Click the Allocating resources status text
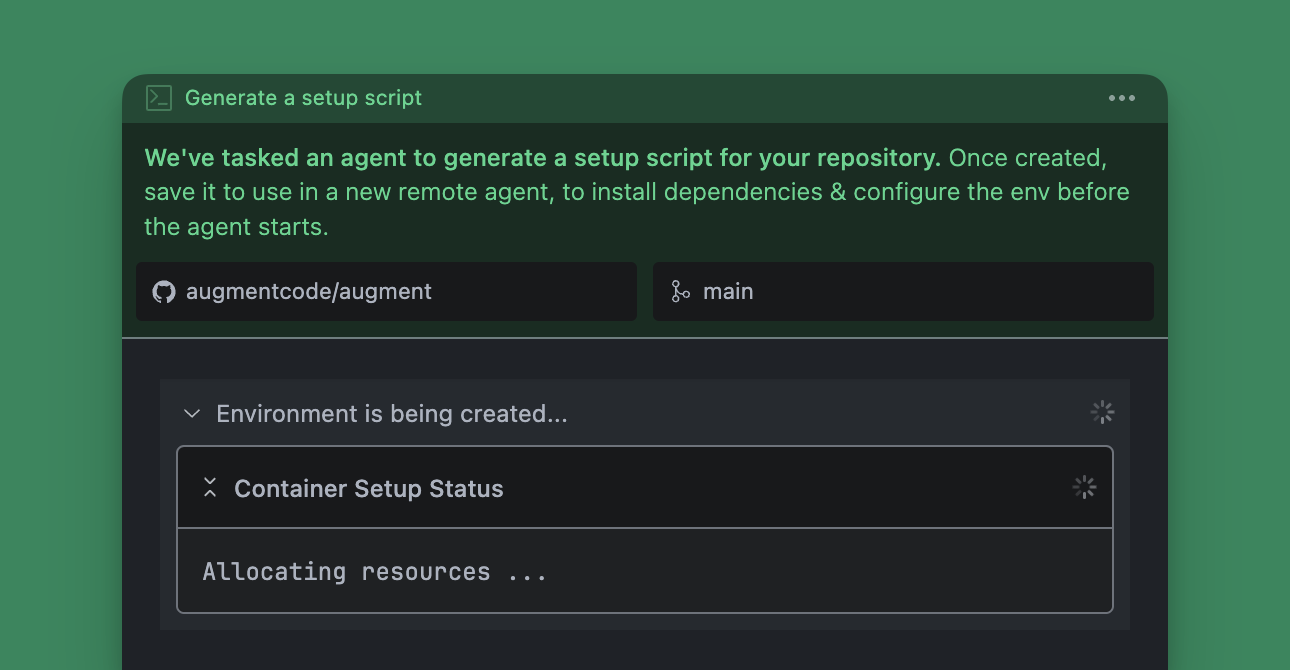1290x670 pixels. 374,571
